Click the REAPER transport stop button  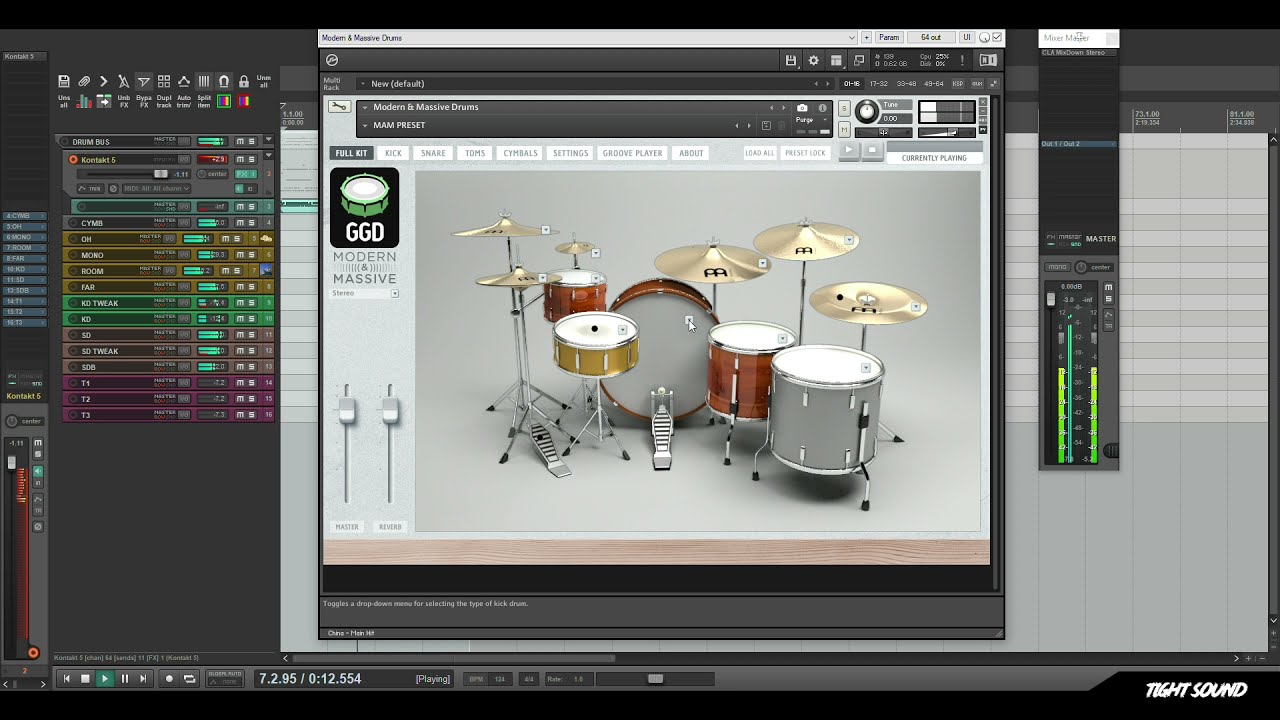tap(85, 678)
